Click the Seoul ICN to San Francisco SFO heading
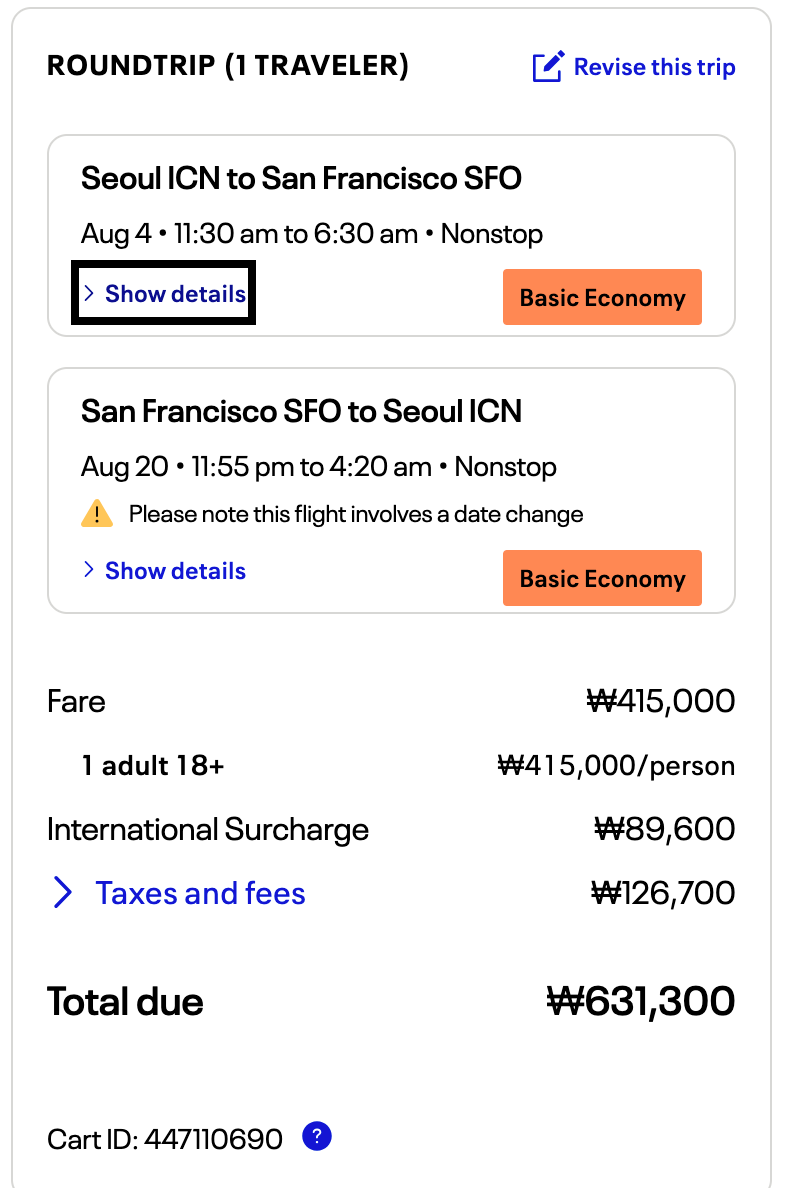 click(301, 179)
